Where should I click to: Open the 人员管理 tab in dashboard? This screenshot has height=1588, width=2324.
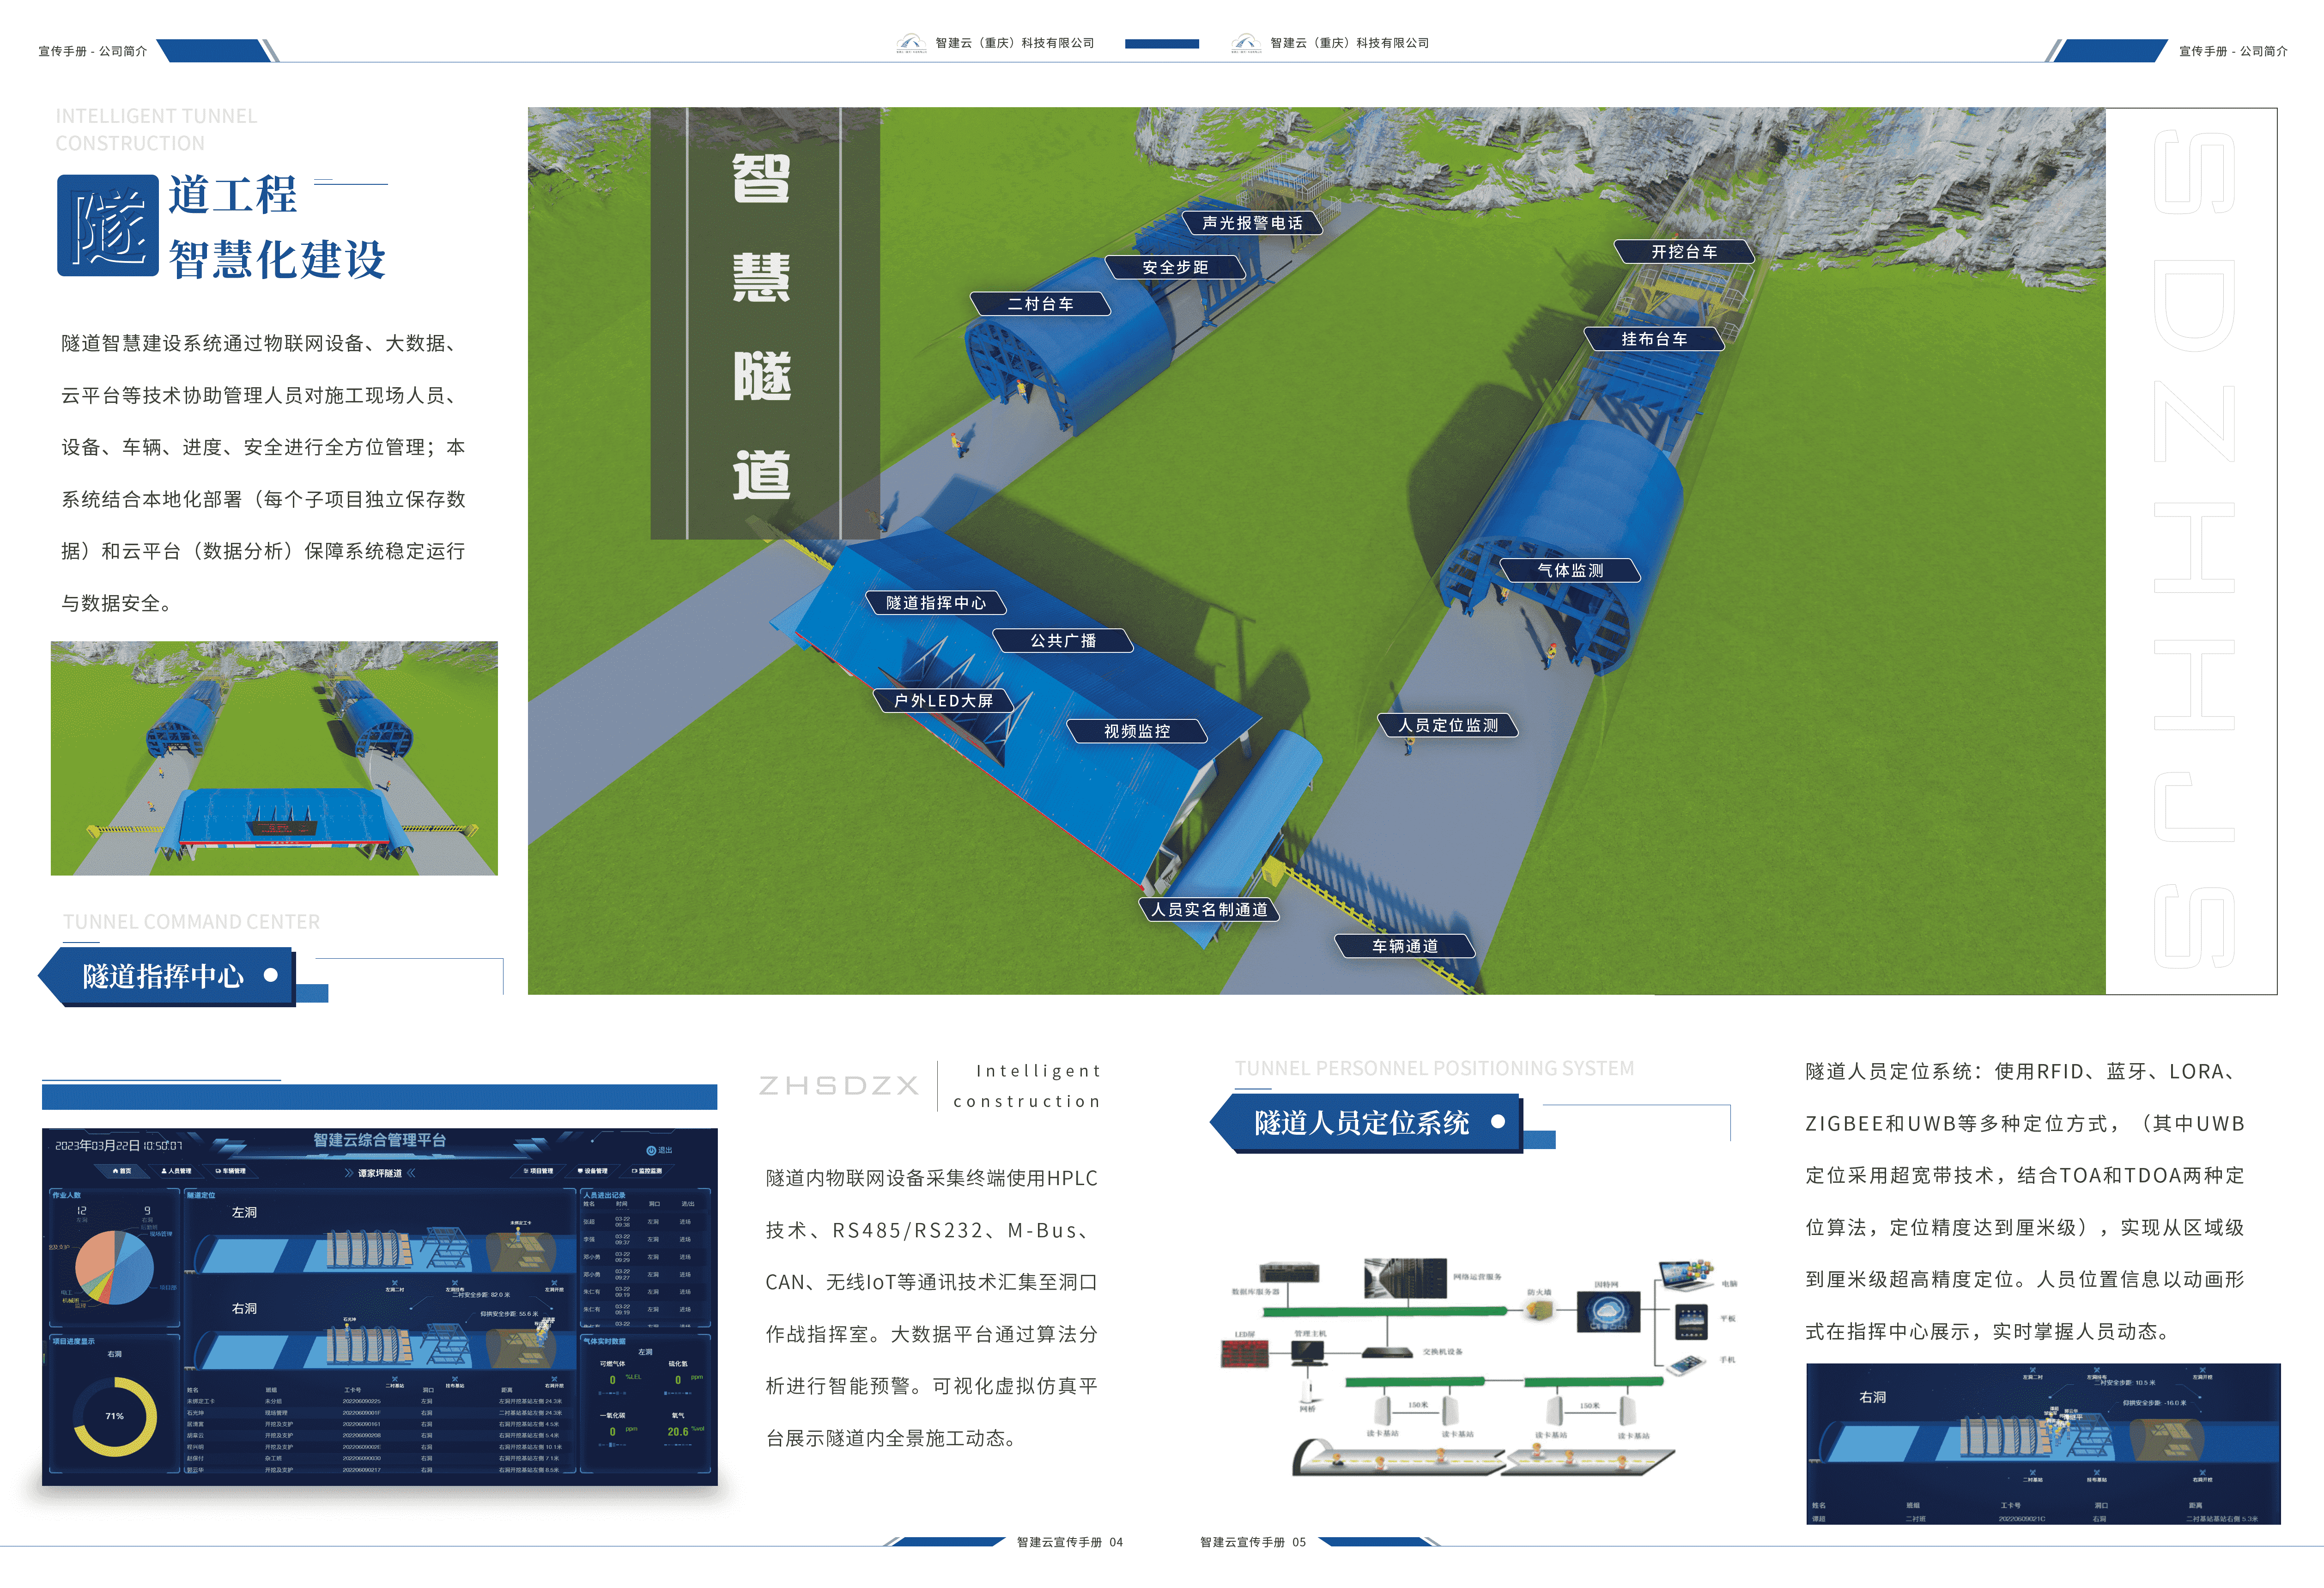[176, 1171]
